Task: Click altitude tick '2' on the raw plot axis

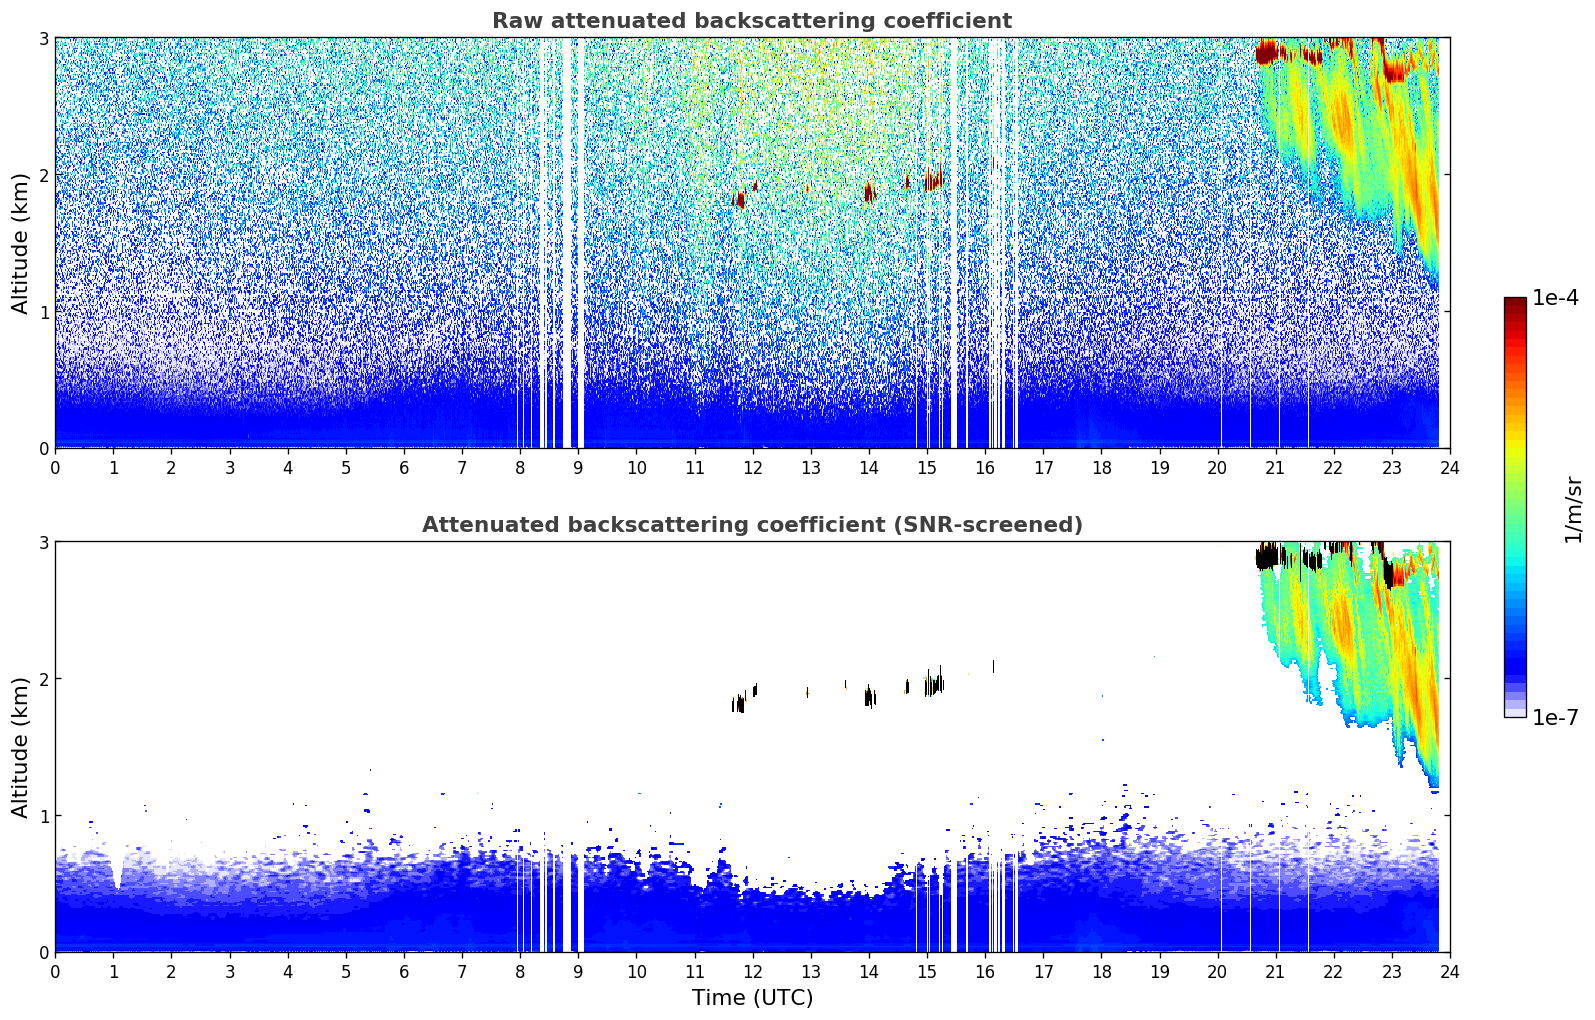Action: point(43,175)
